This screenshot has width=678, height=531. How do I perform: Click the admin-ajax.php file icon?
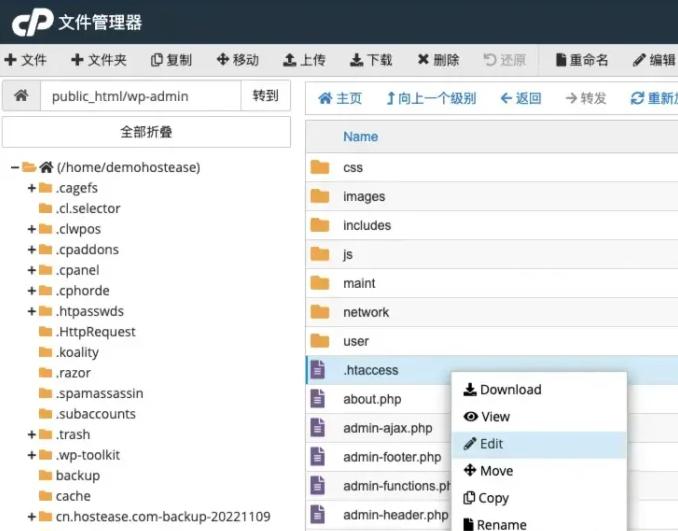tap(318, 428)
